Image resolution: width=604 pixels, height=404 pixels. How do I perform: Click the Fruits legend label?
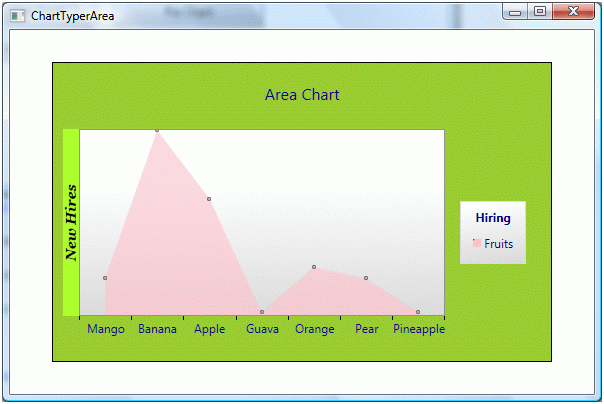click(499, 244)
